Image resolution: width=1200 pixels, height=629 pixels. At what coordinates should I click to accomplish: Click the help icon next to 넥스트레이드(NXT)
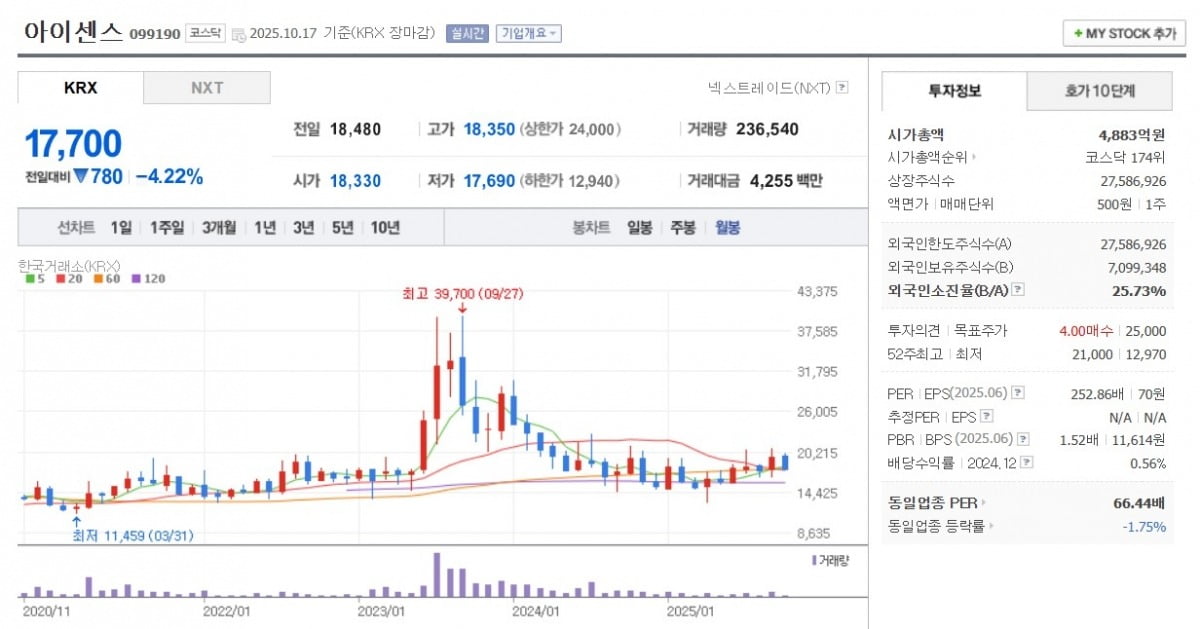click(842, 88)
